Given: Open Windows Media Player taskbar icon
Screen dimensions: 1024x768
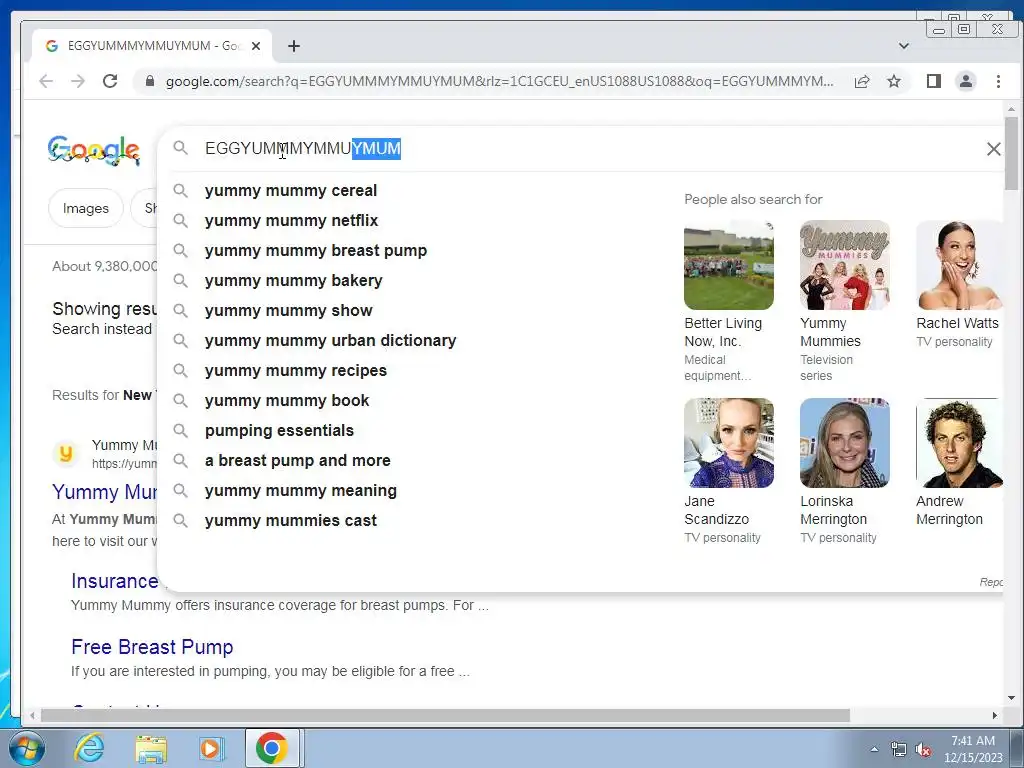Looking at the screenshot, I should (x=210, y=748).
